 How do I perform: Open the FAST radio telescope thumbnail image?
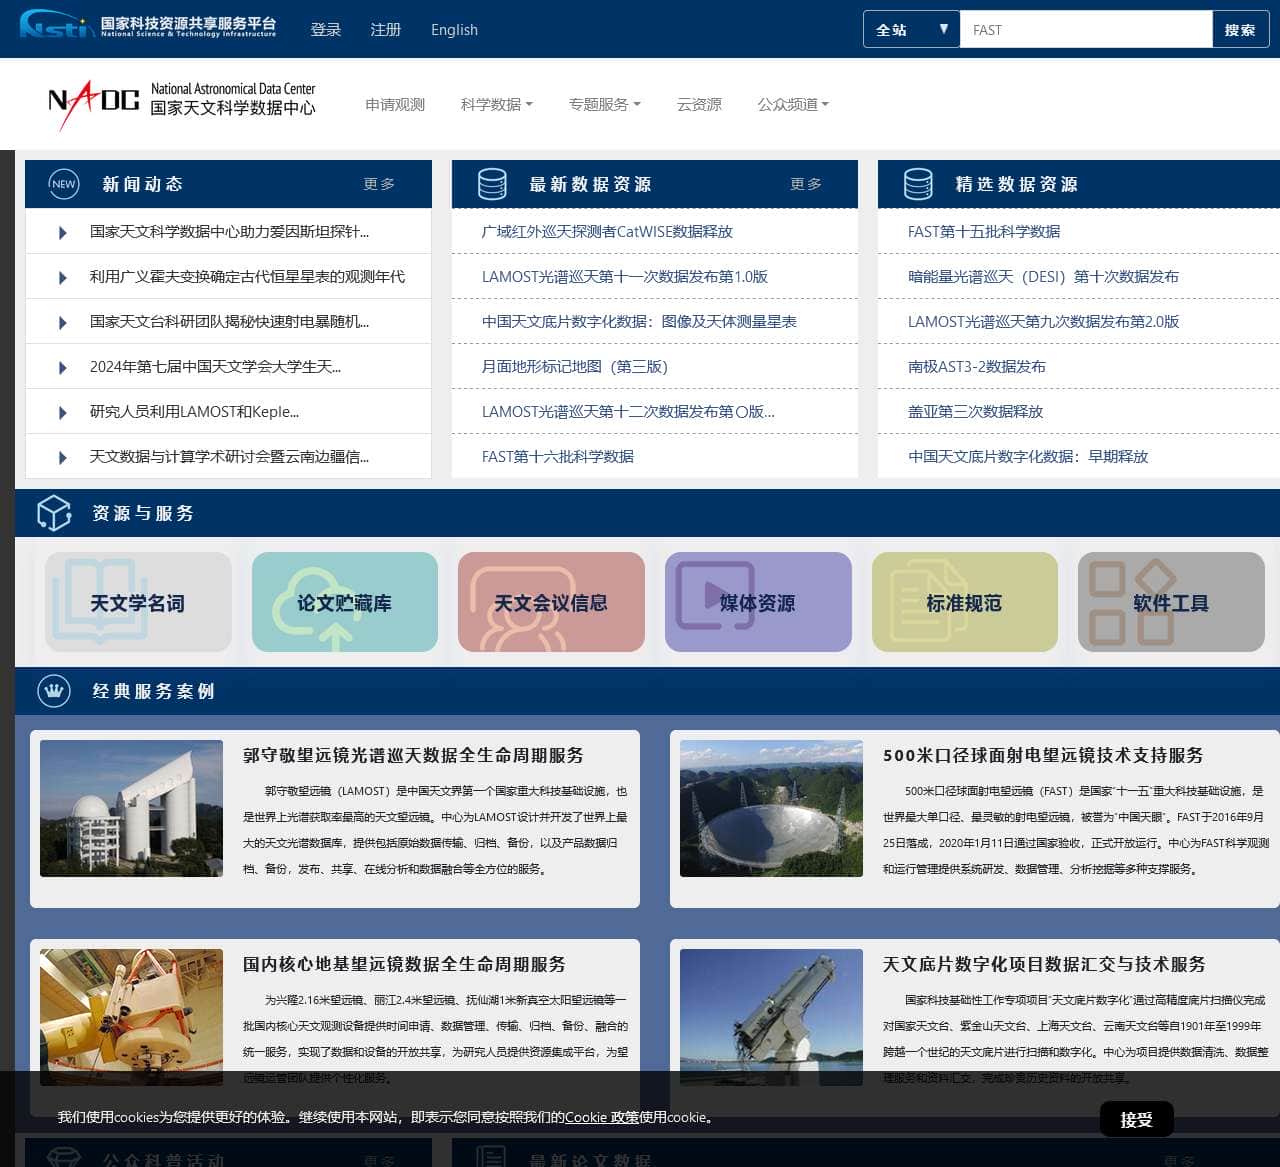tap(771, 808)
